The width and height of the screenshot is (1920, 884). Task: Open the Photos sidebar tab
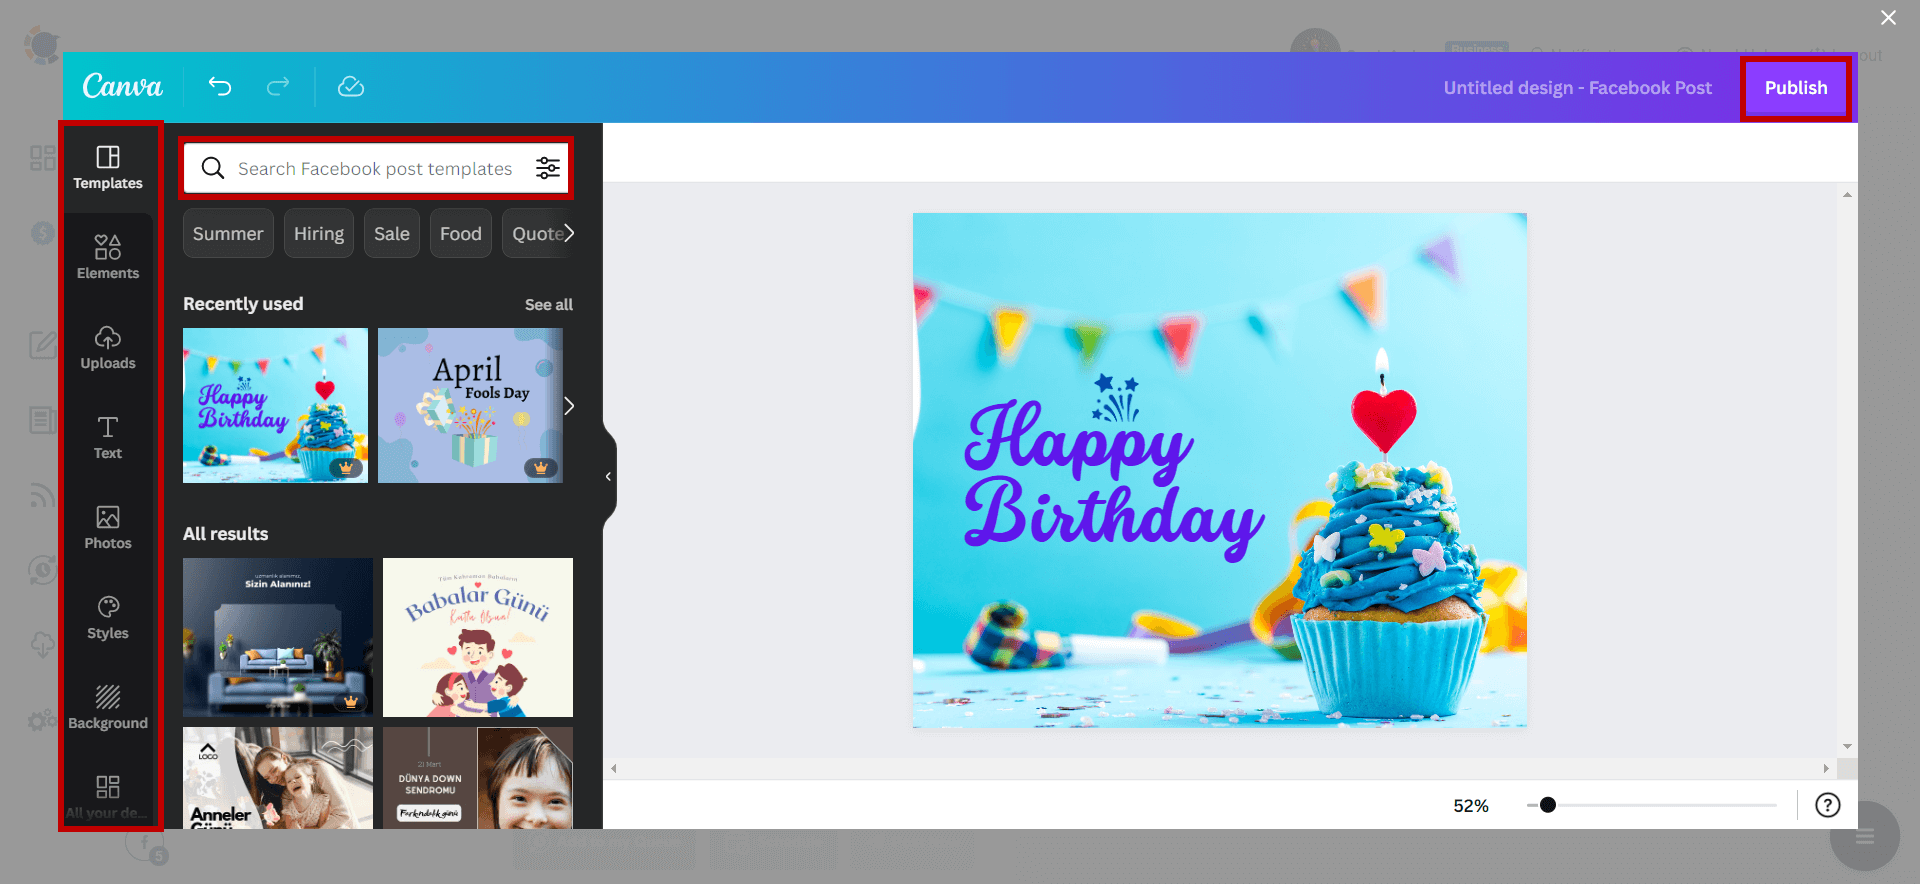pos(108,527)
